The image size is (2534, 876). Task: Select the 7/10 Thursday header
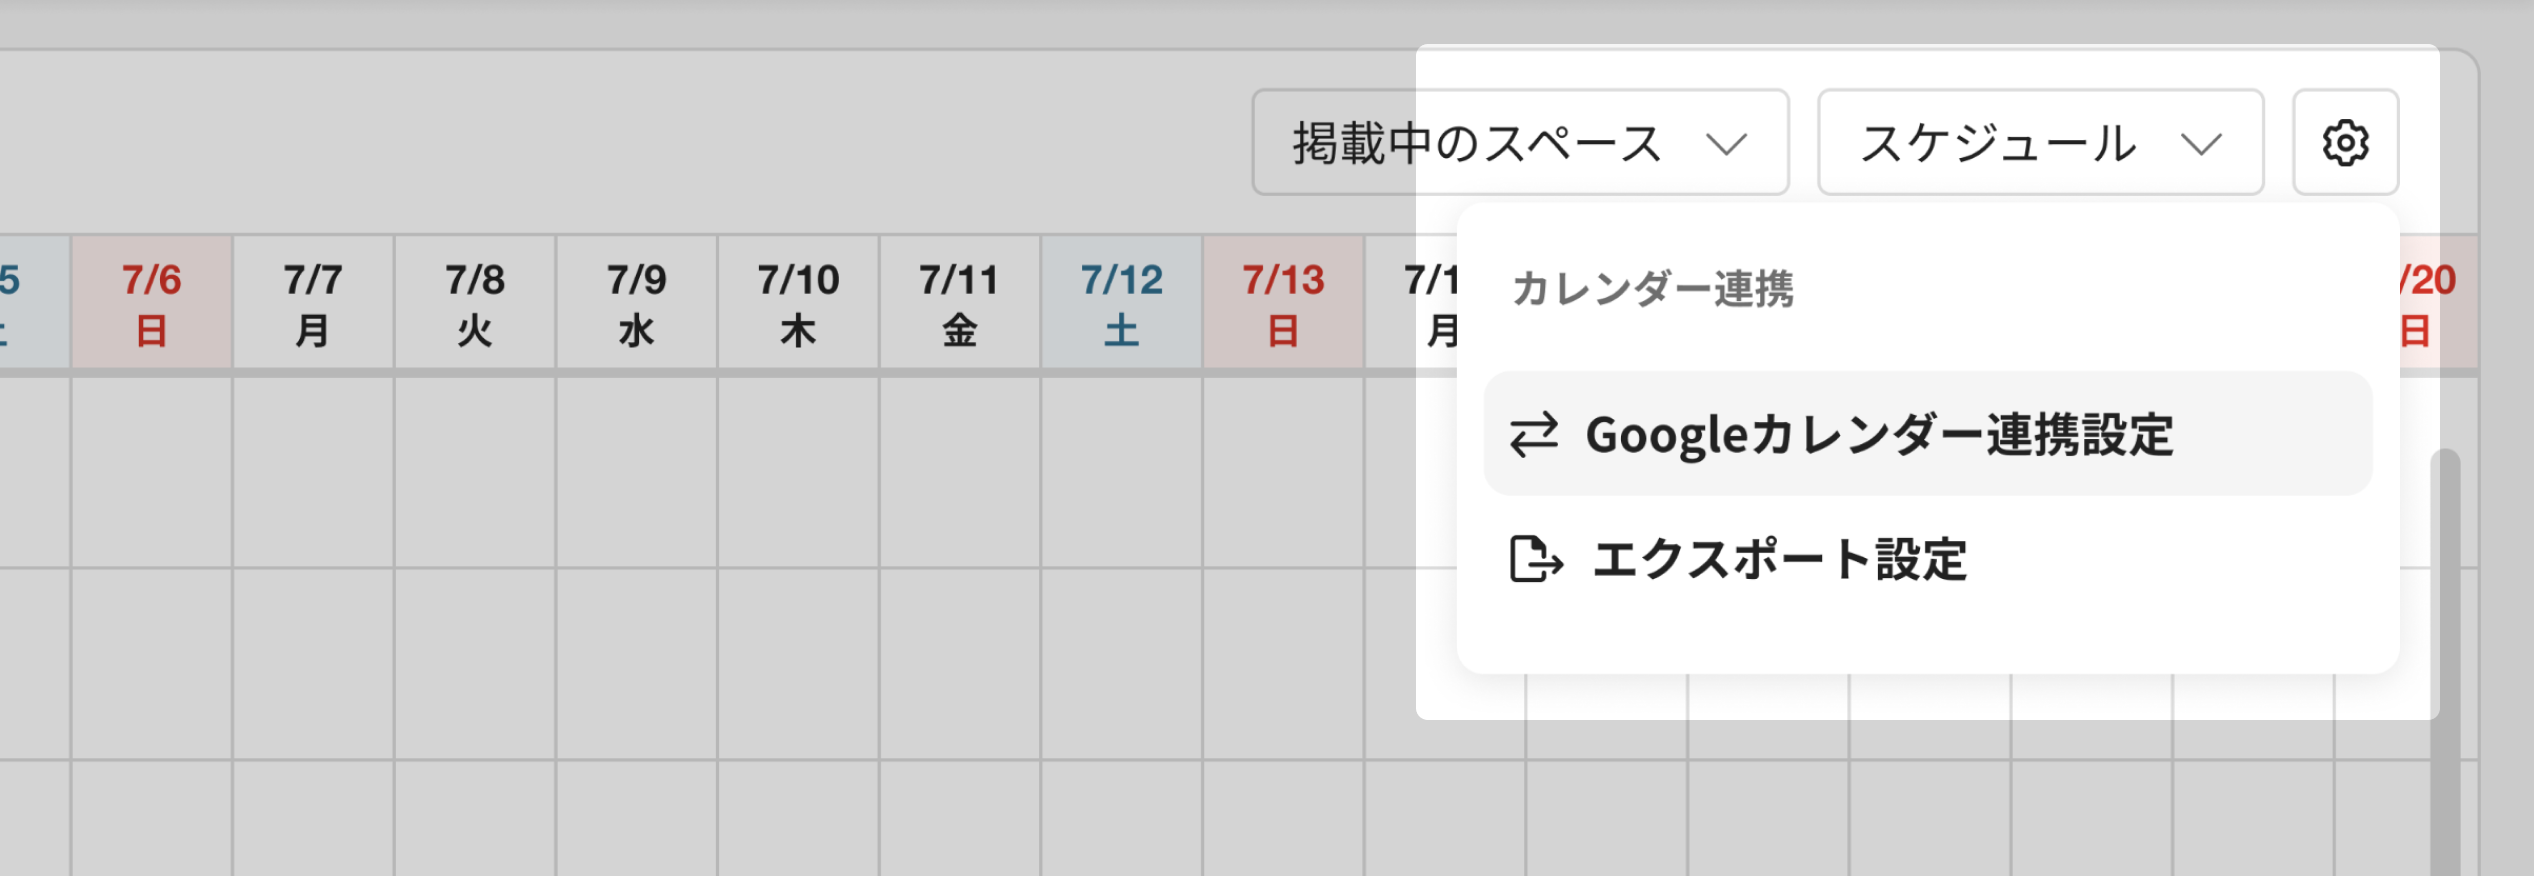point(798,302)
